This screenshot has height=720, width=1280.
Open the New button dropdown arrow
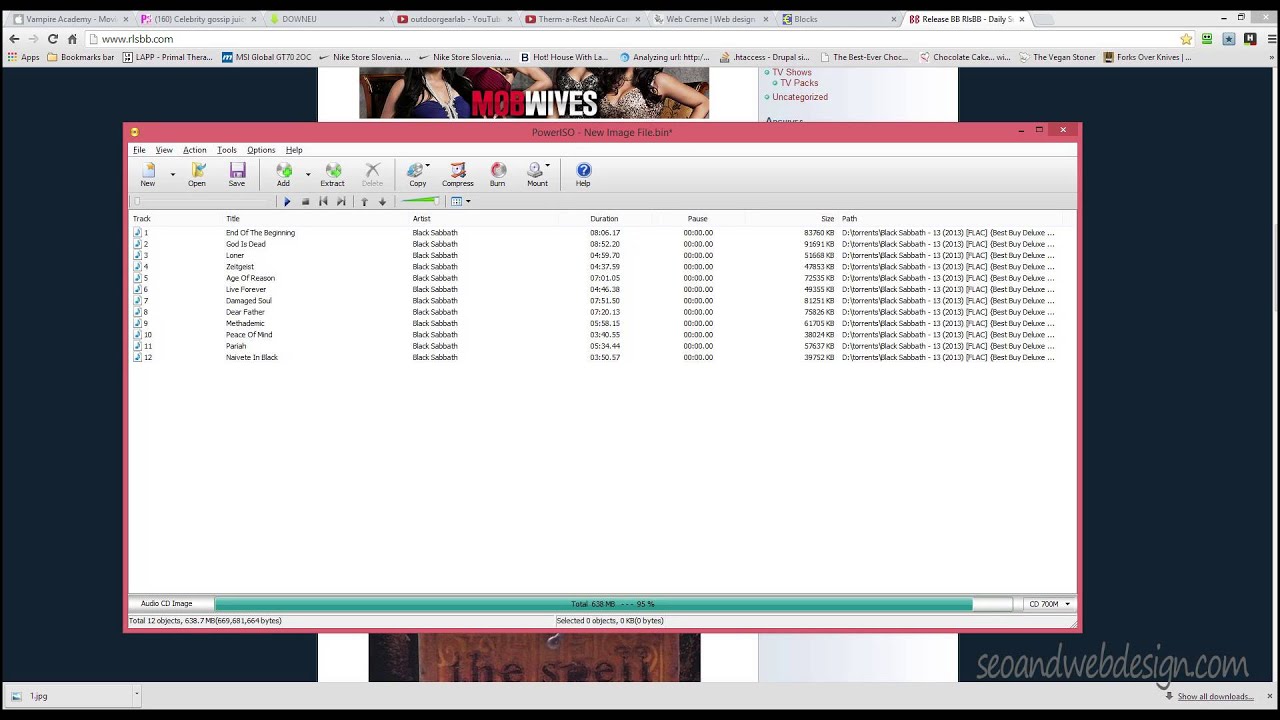(x=172, y=174)
